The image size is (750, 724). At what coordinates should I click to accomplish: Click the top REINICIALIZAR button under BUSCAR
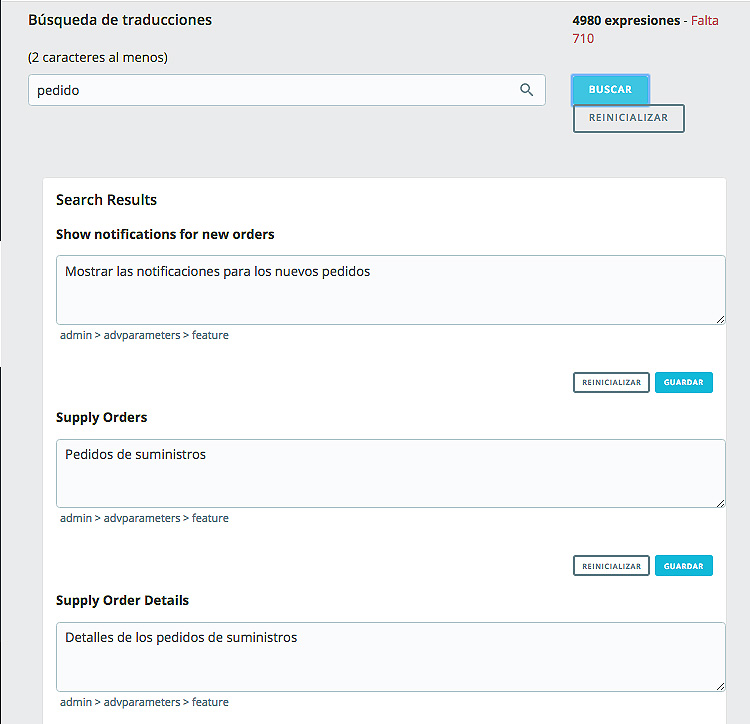tap(629, 118)
